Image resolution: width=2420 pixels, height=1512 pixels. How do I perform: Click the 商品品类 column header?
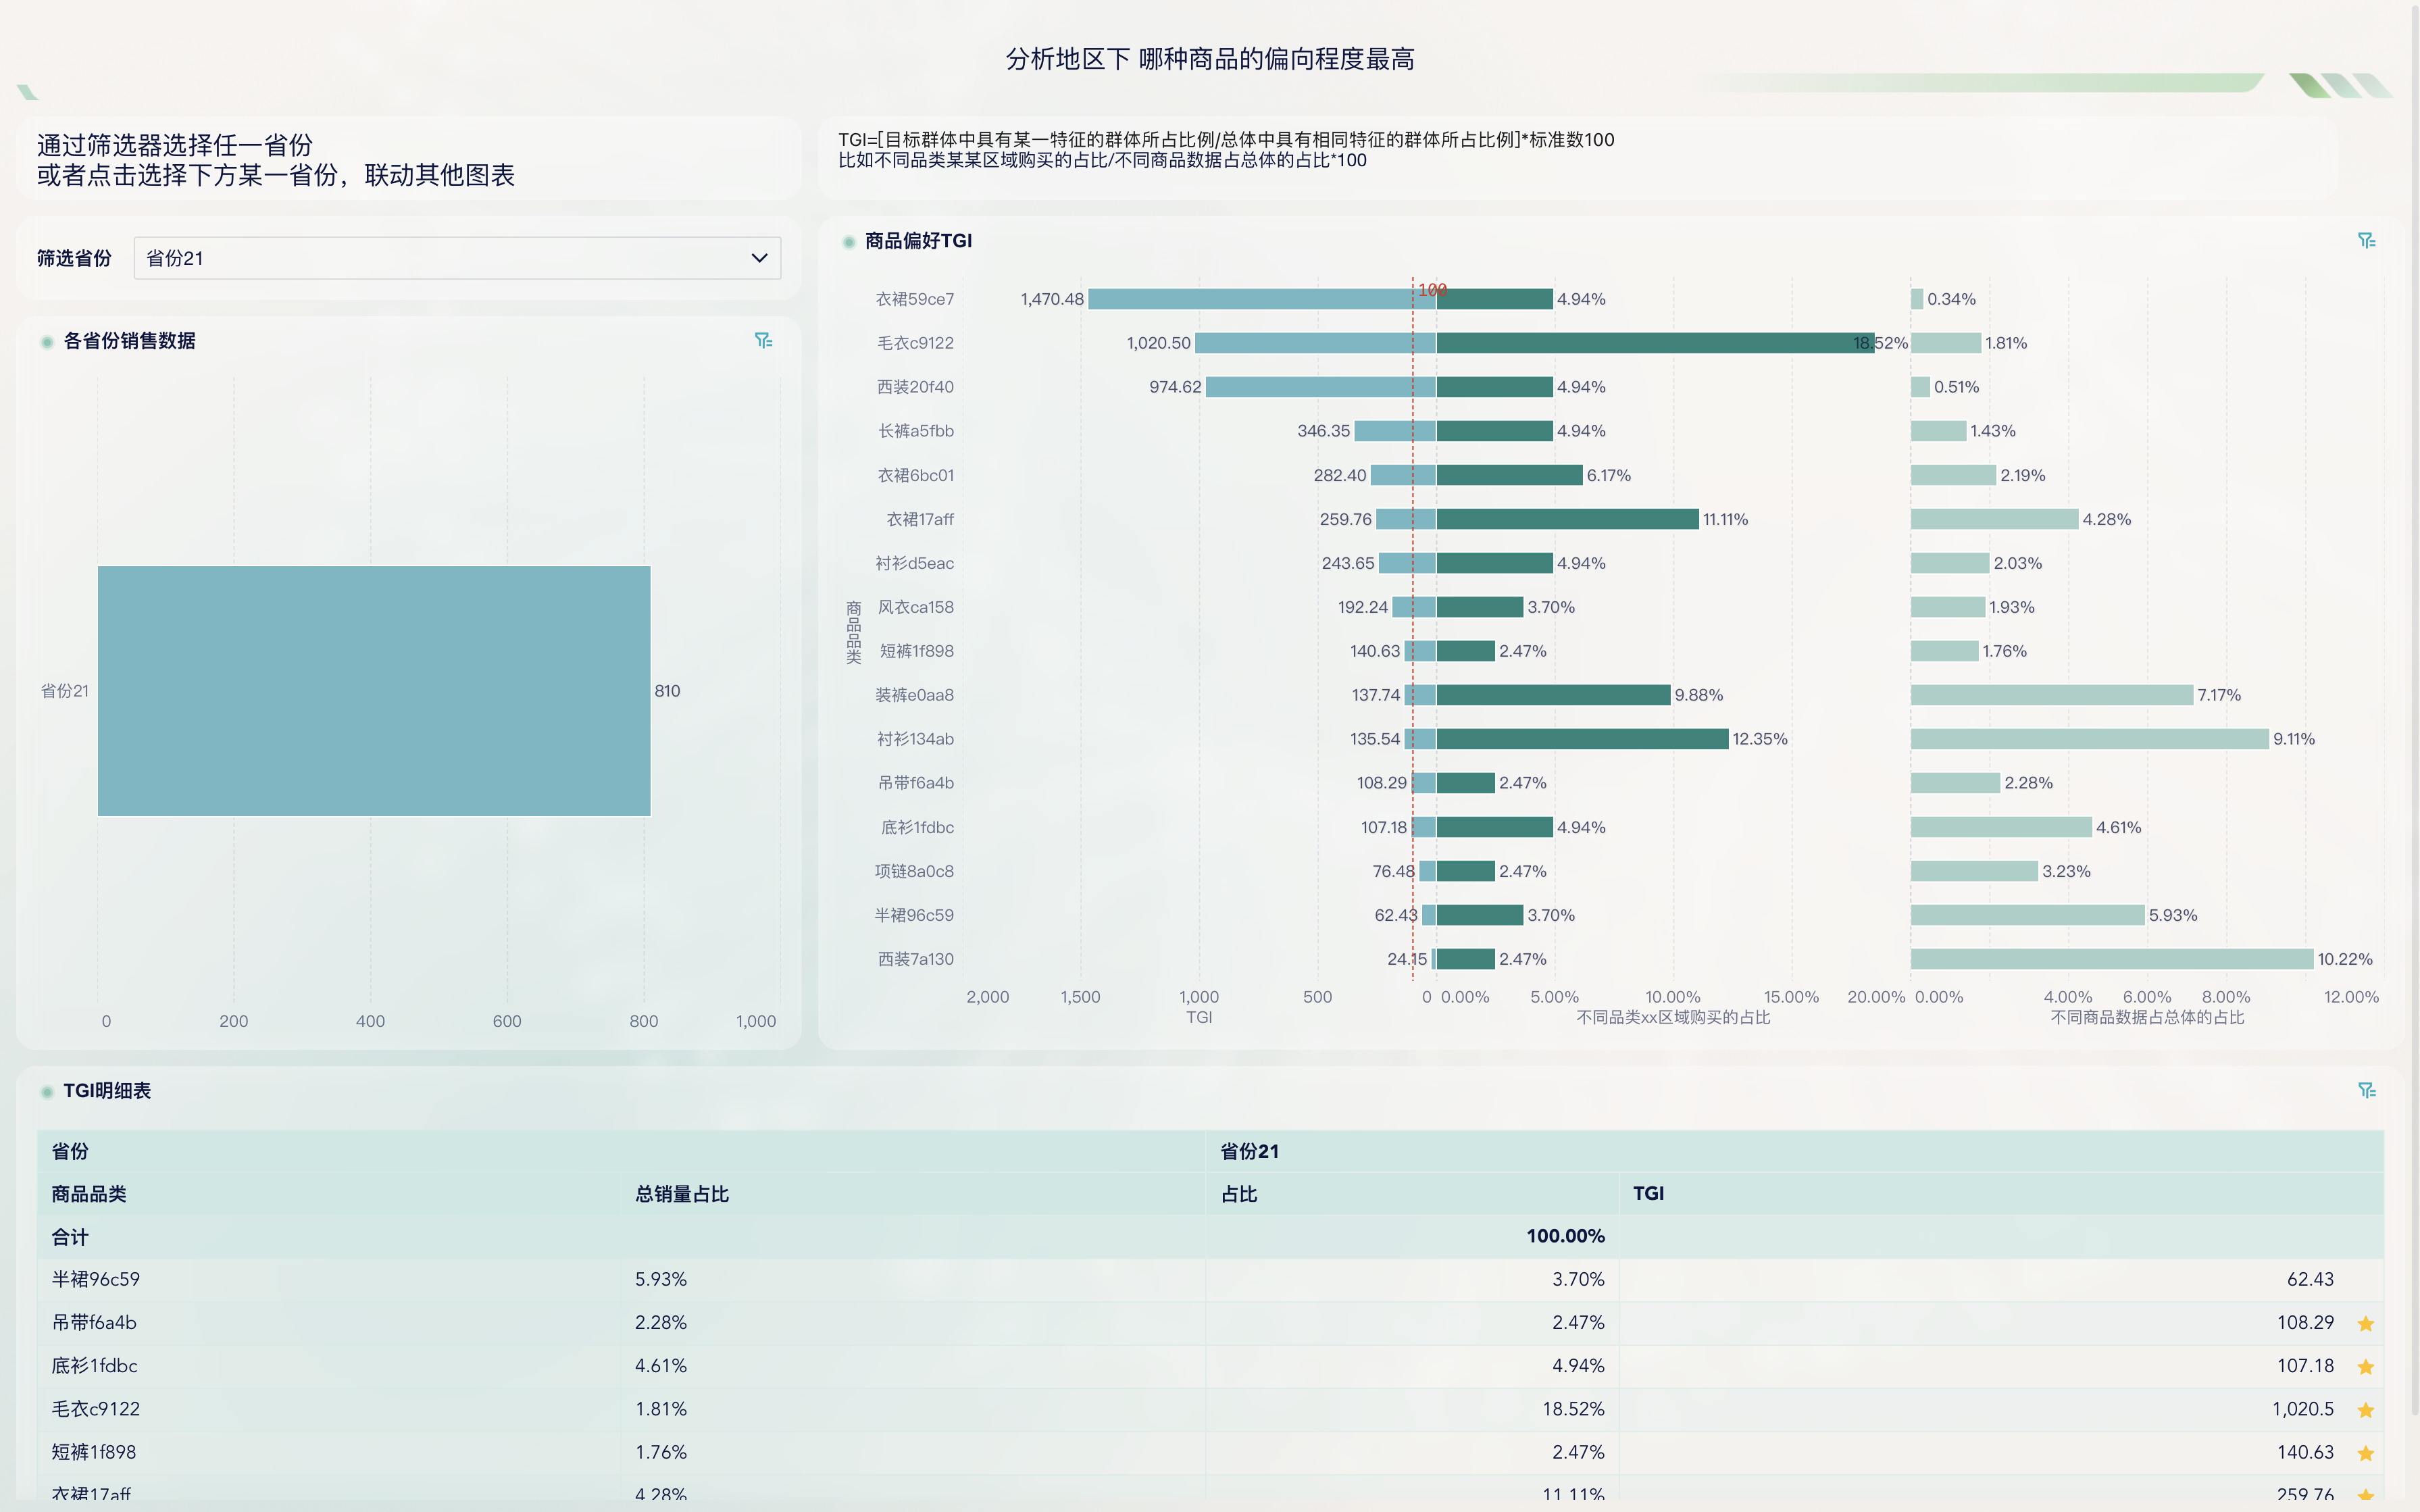[x=89, y=1194]
